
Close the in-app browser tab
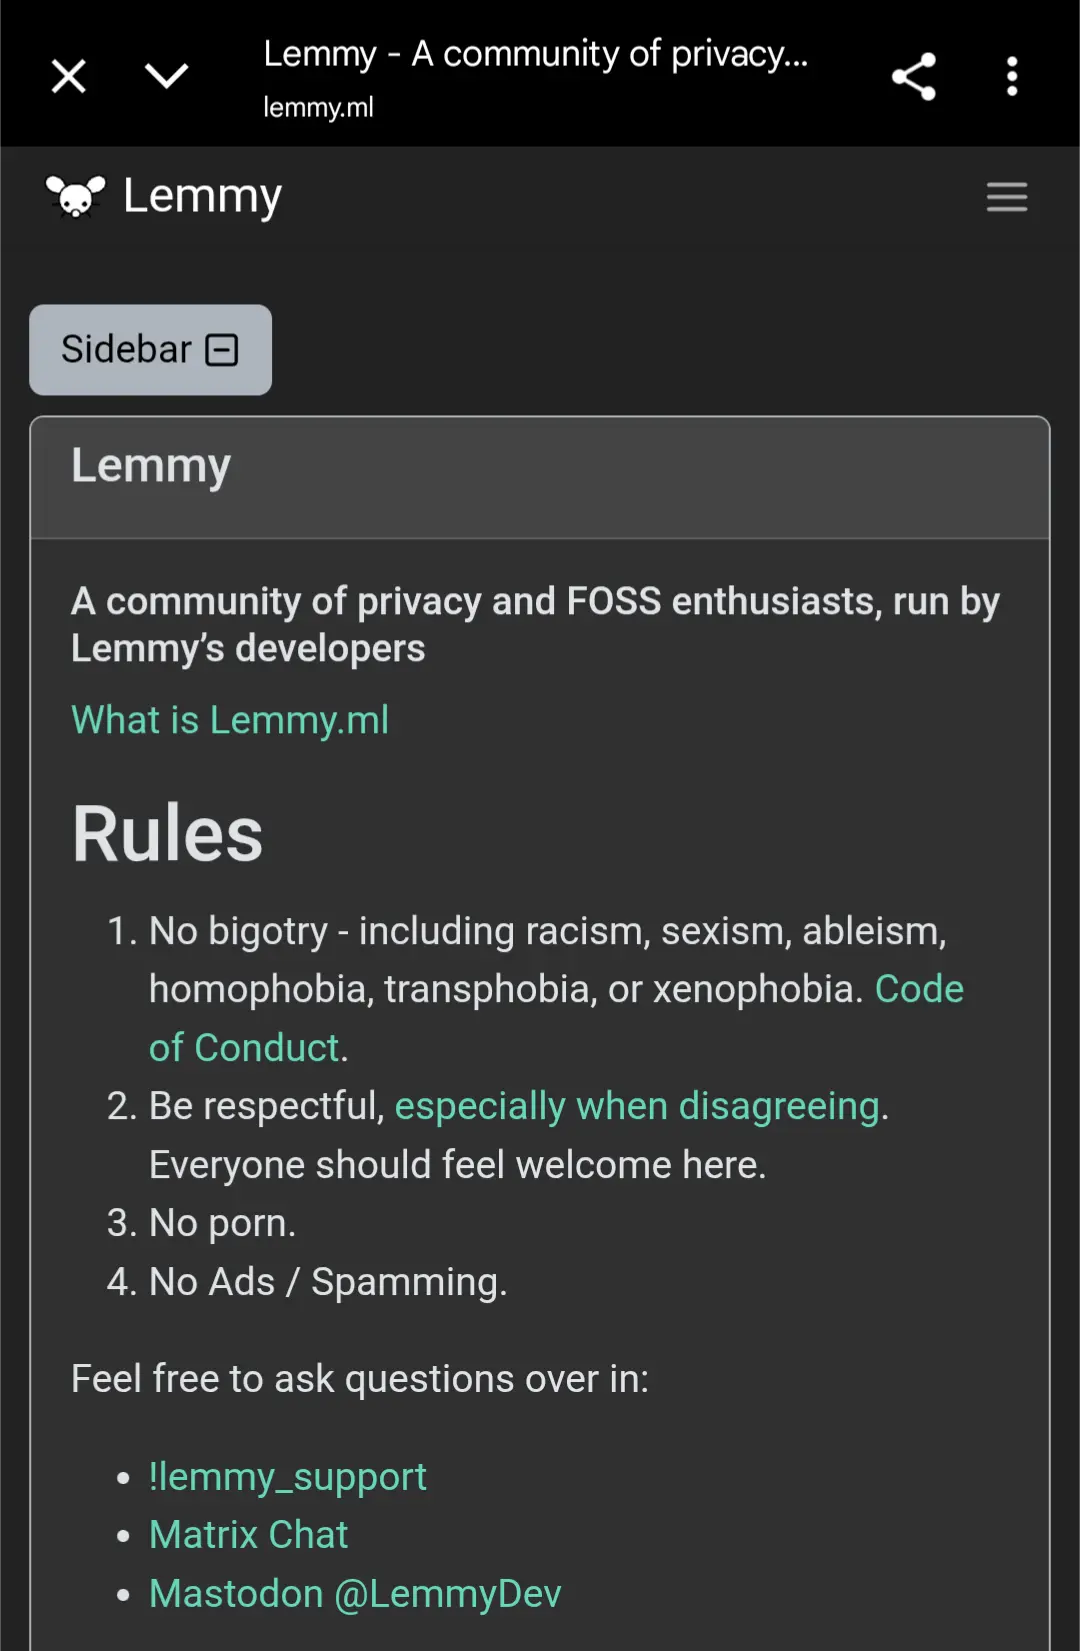(68, 76)
